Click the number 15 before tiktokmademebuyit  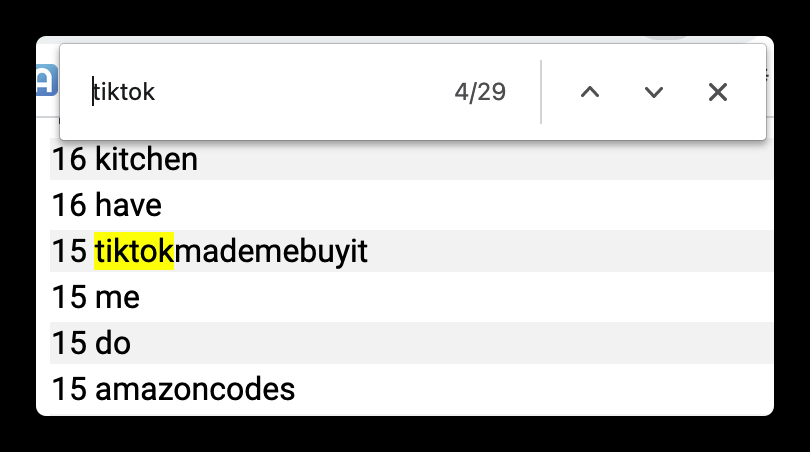point(69,252)
